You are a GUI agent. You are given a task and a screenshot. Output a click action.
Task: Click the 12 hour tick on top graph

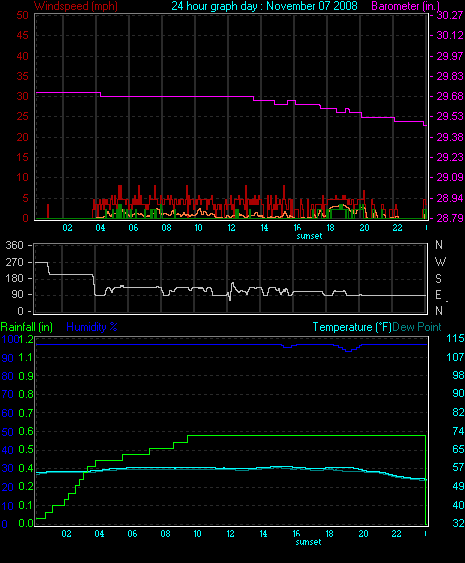click(231, 228)
